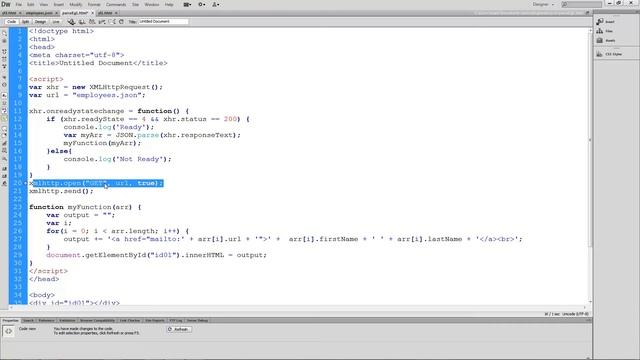The width and height of the screenshot is (640, 360).
Task: Open the Insert menu
Action: (x=59, y=4)
